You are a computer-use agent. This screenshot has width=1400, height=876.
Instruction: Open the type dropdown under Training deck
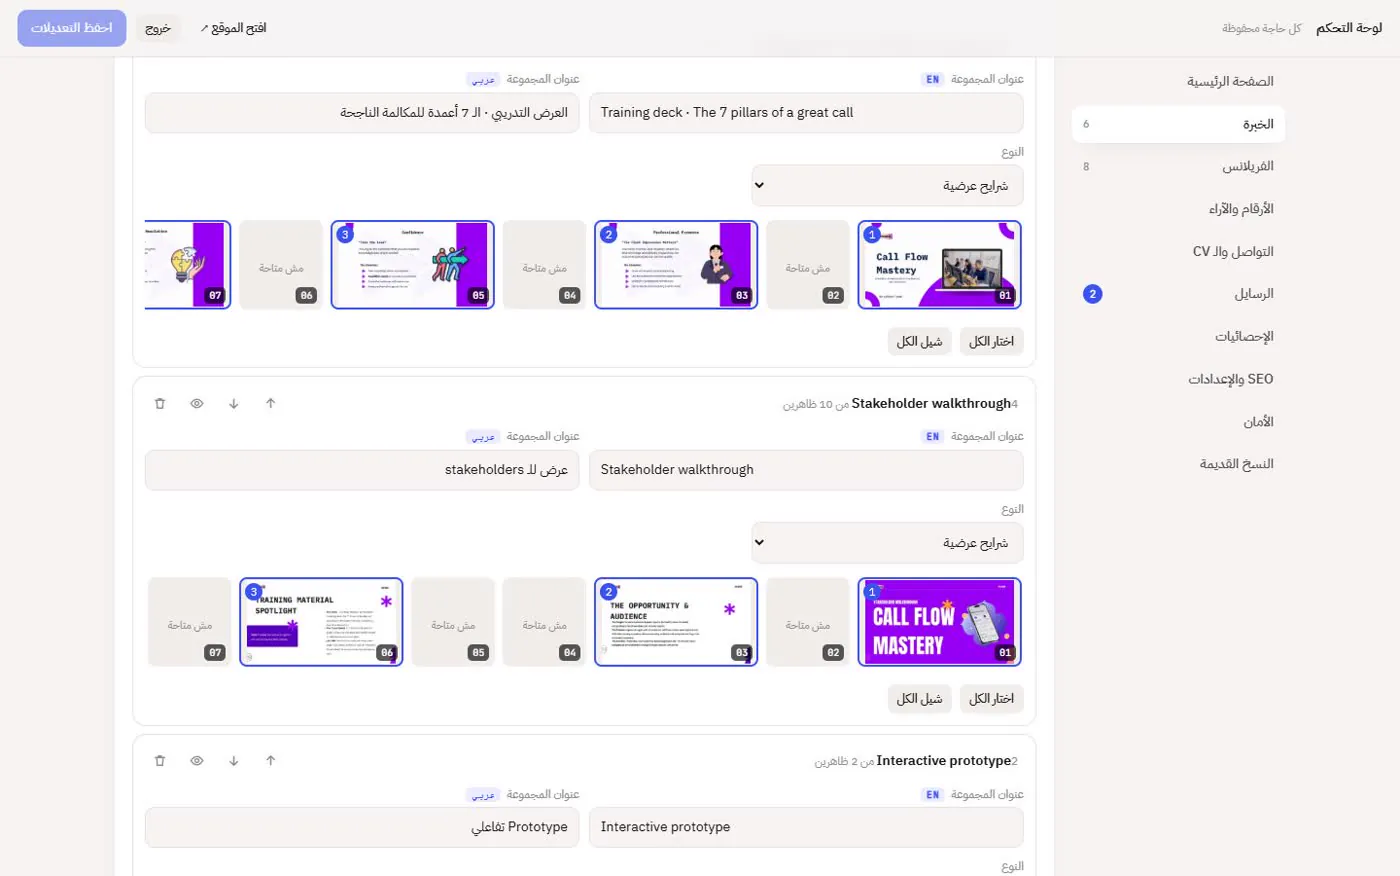click(x=888, y=186)
